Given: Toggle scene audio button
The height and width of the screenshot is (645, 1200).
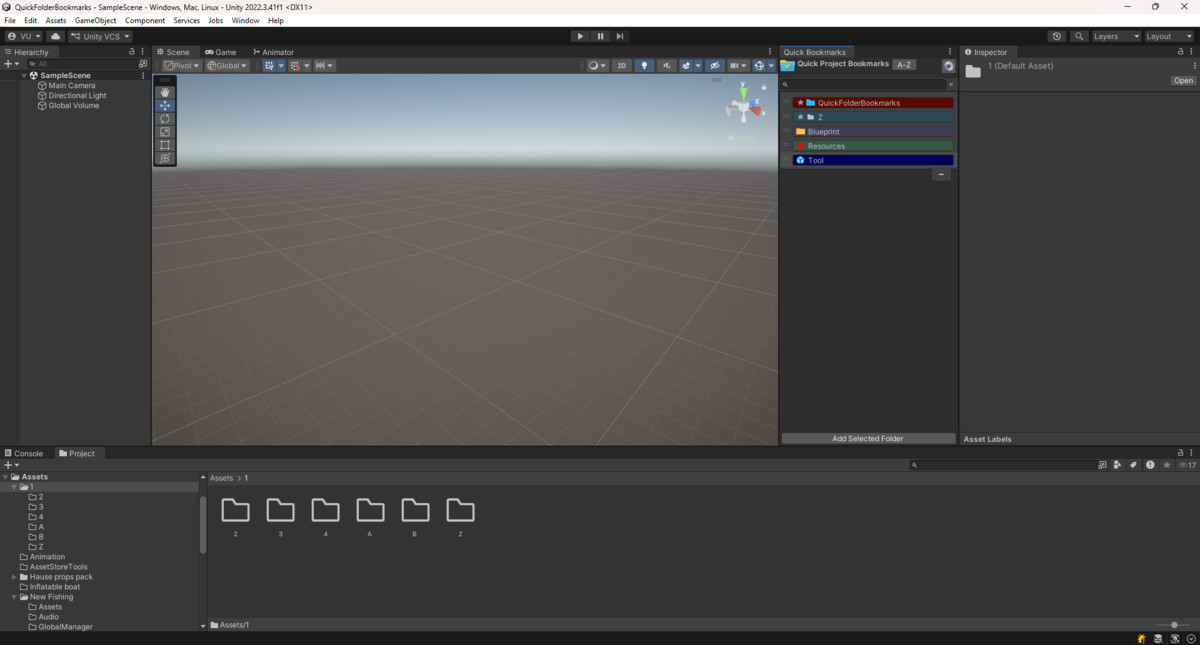Looking at the screenshot, I should pos(666,66).
